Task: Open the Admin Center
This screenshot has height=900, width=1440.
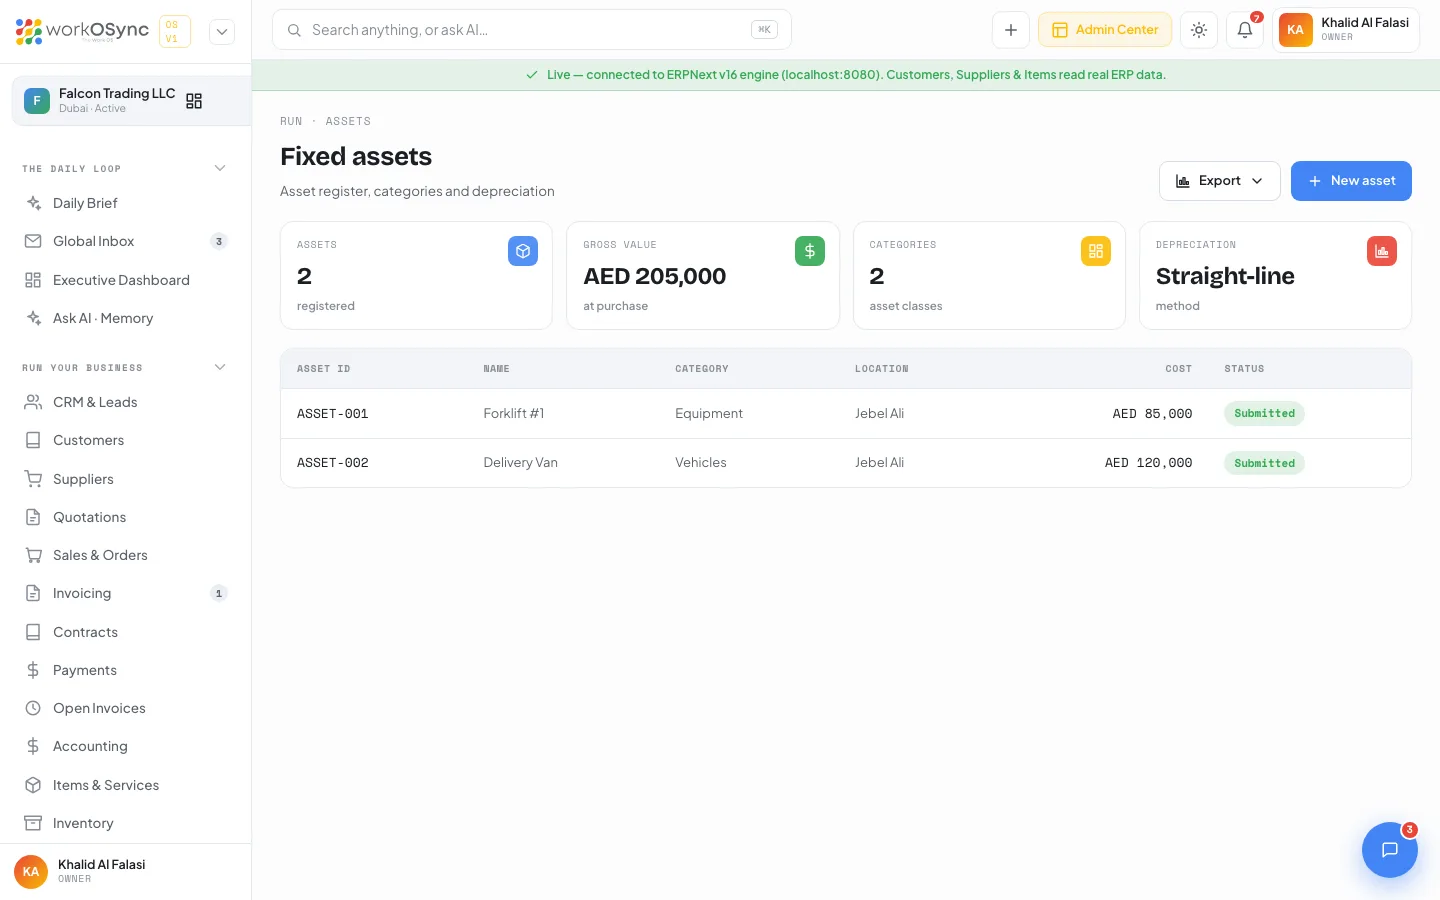Action: tap(1105, 30)
